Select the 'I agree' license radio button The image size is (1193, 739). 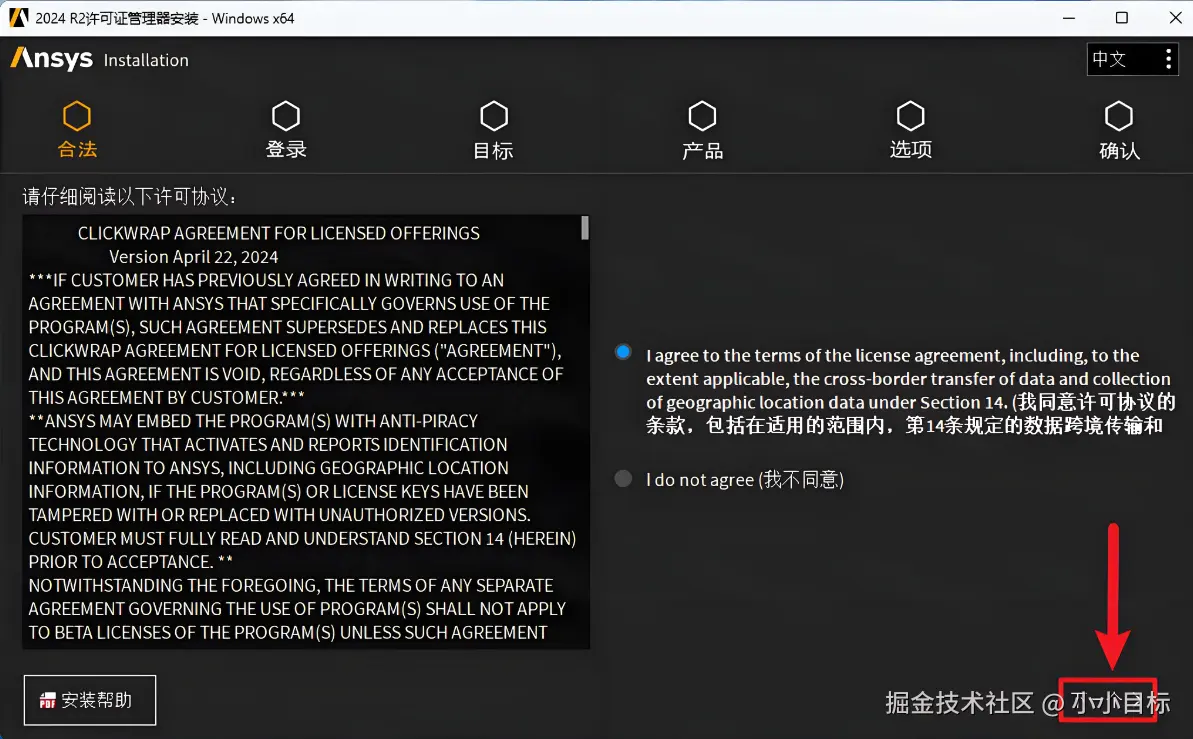coord(623,352)
